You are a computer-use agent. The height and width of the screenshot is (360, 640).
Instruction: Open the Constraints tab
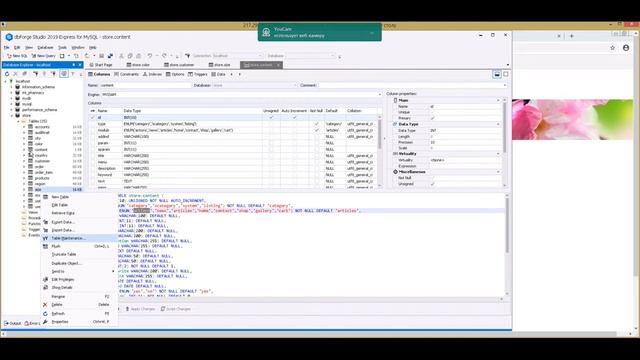(127, 74)
